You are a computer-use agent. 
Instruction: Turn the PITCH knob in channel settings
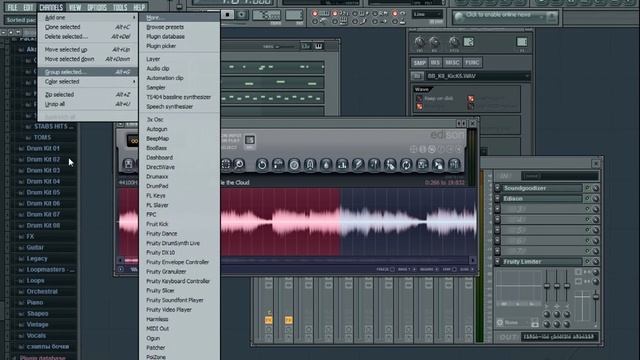(x=453, y=42)
